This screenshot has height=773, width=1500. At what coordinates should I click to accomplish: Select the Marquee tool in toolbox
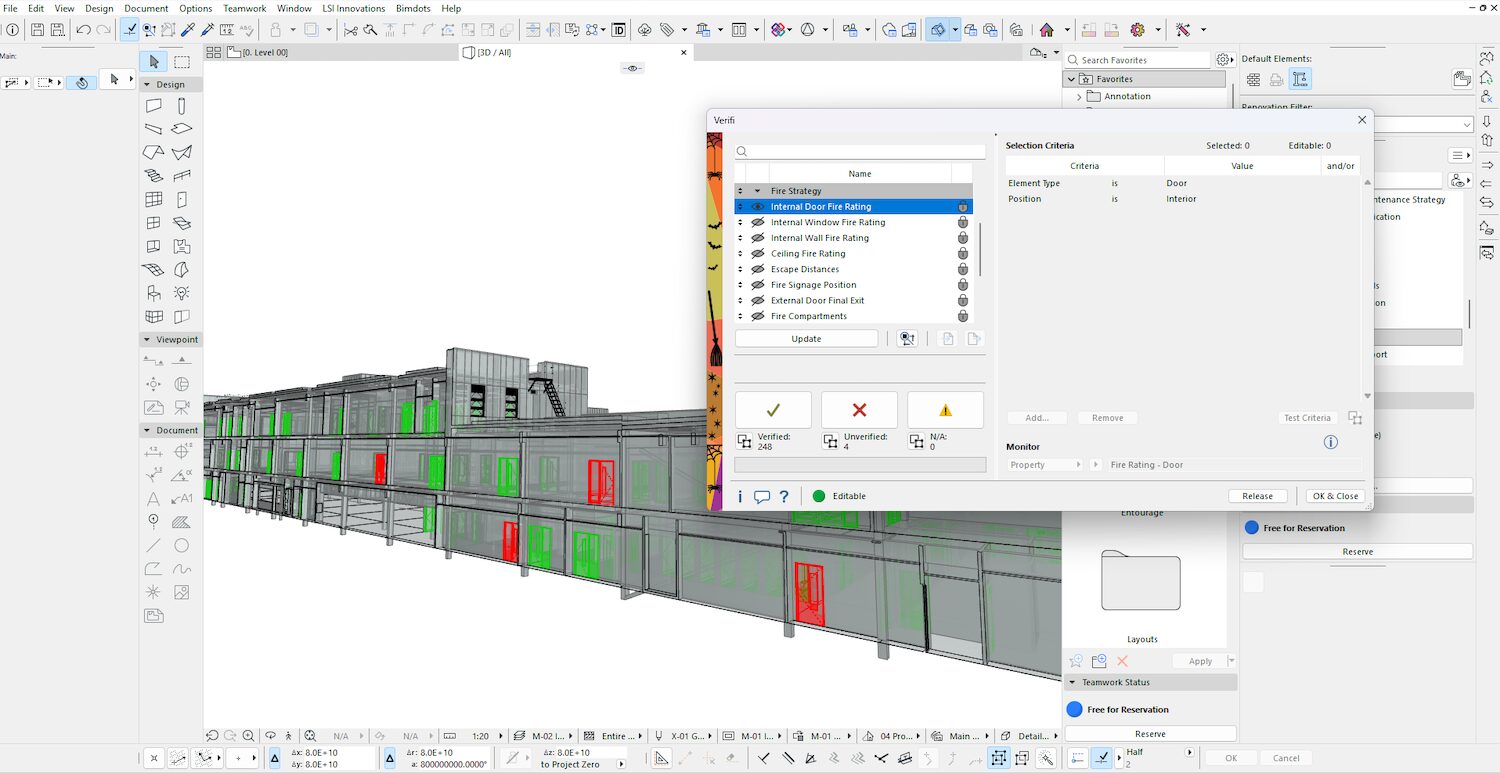[x=181, y=62]
